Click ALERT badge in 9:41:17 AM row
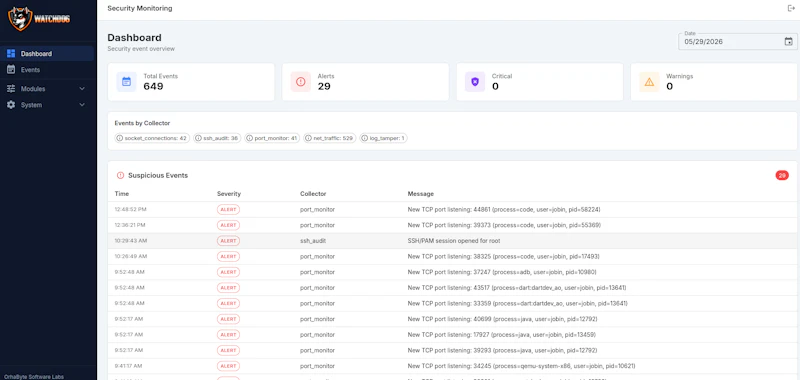Viewport: 800px width, 380px height. 228,366
